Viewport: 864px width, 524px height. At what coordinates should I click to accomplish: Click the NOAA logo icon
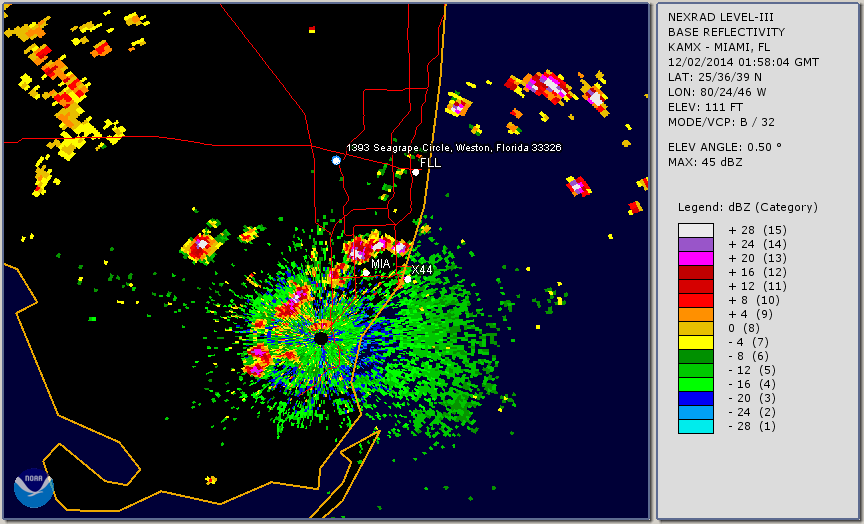[34, 488]
